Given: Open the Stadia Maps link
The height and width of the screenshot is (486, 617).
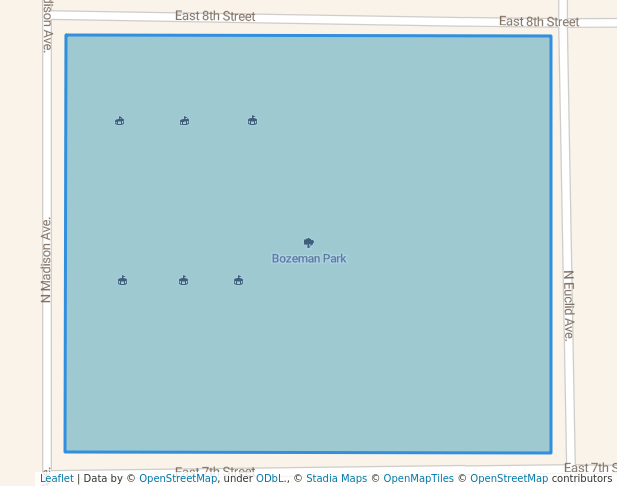Looking at the screenshot, I should [336, 478].
